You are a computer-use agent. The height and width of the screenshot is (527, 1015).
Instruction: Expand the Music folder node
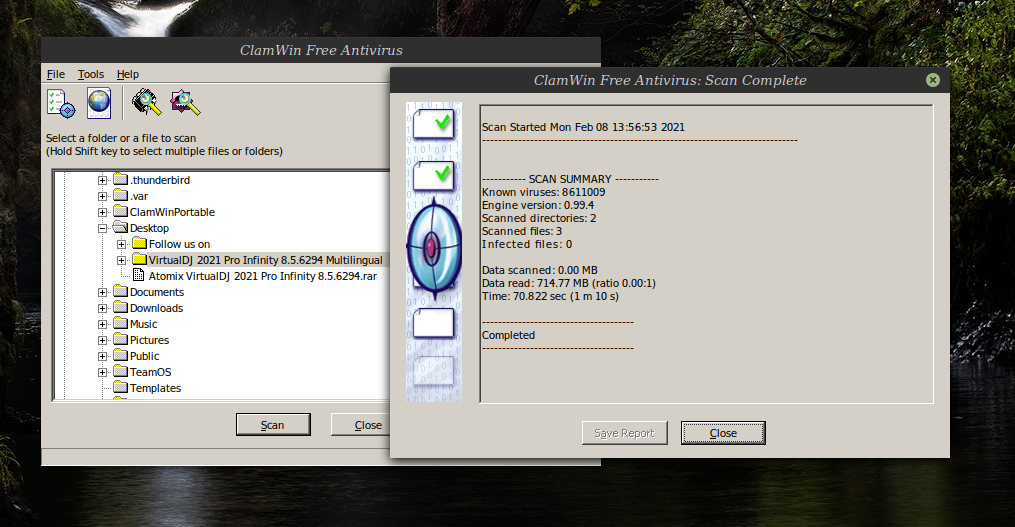tap(102, 324)
